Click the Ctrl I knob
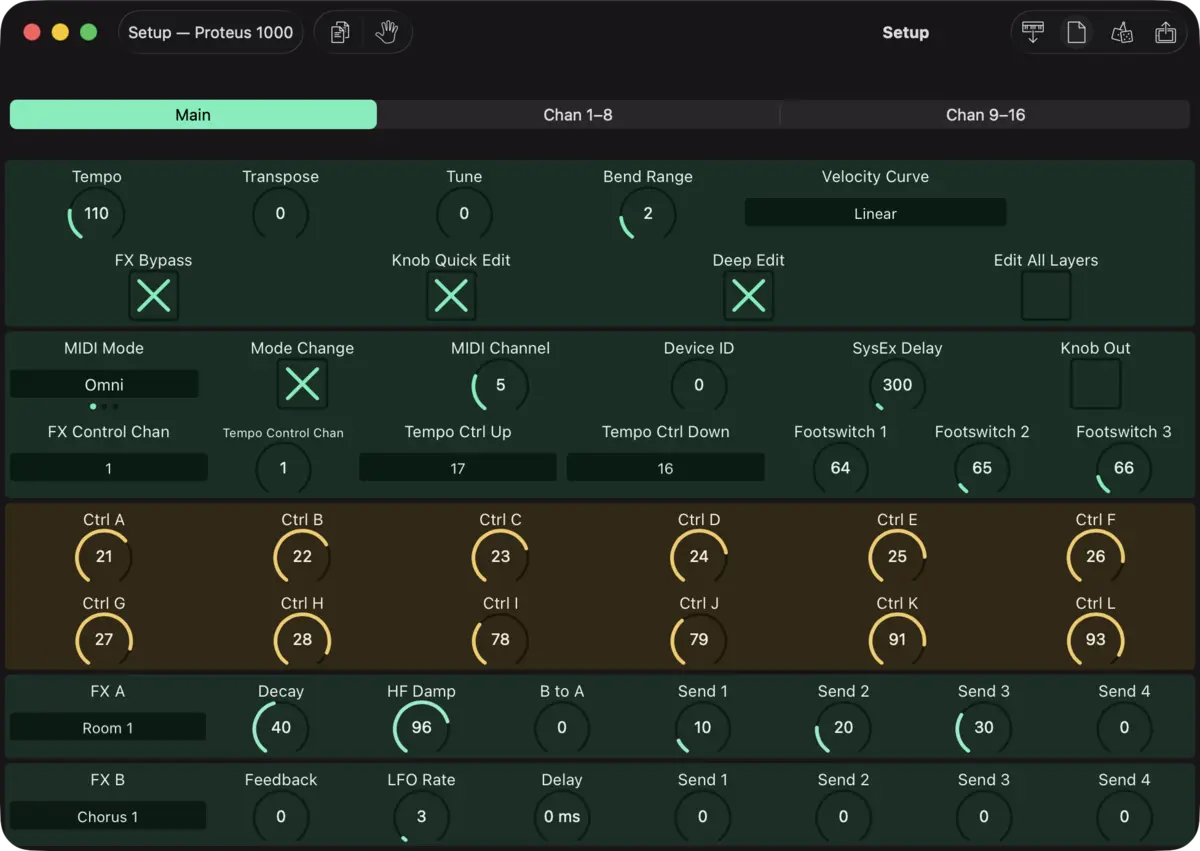Viewport: 1200px width, 851px height. pos(500,639)
